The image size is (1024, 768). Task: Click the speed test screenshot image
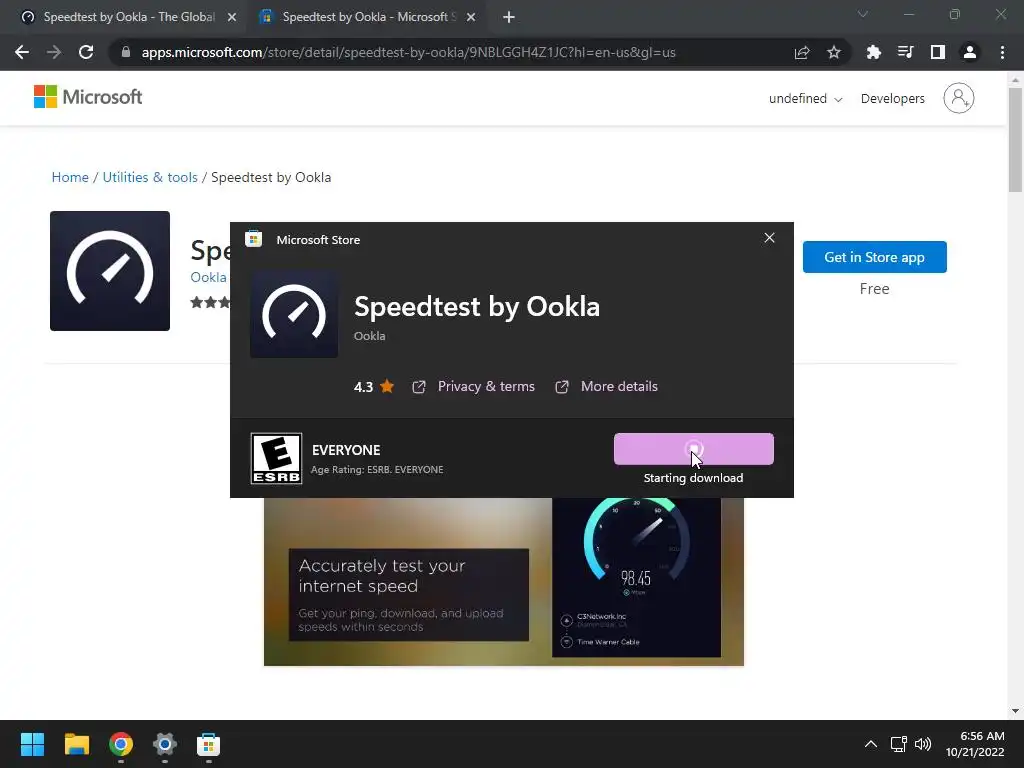pos(504,581)
